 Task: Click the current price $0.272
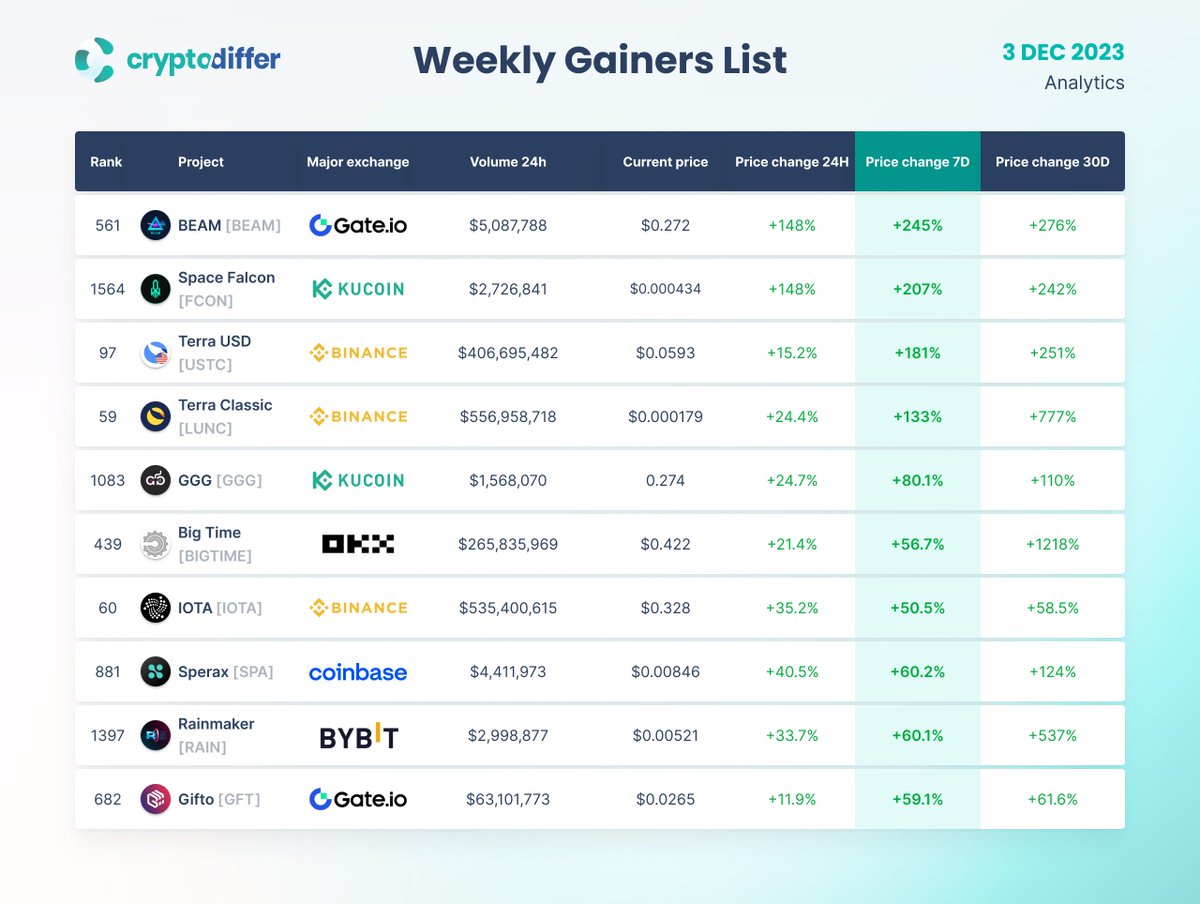coord(665,225)
